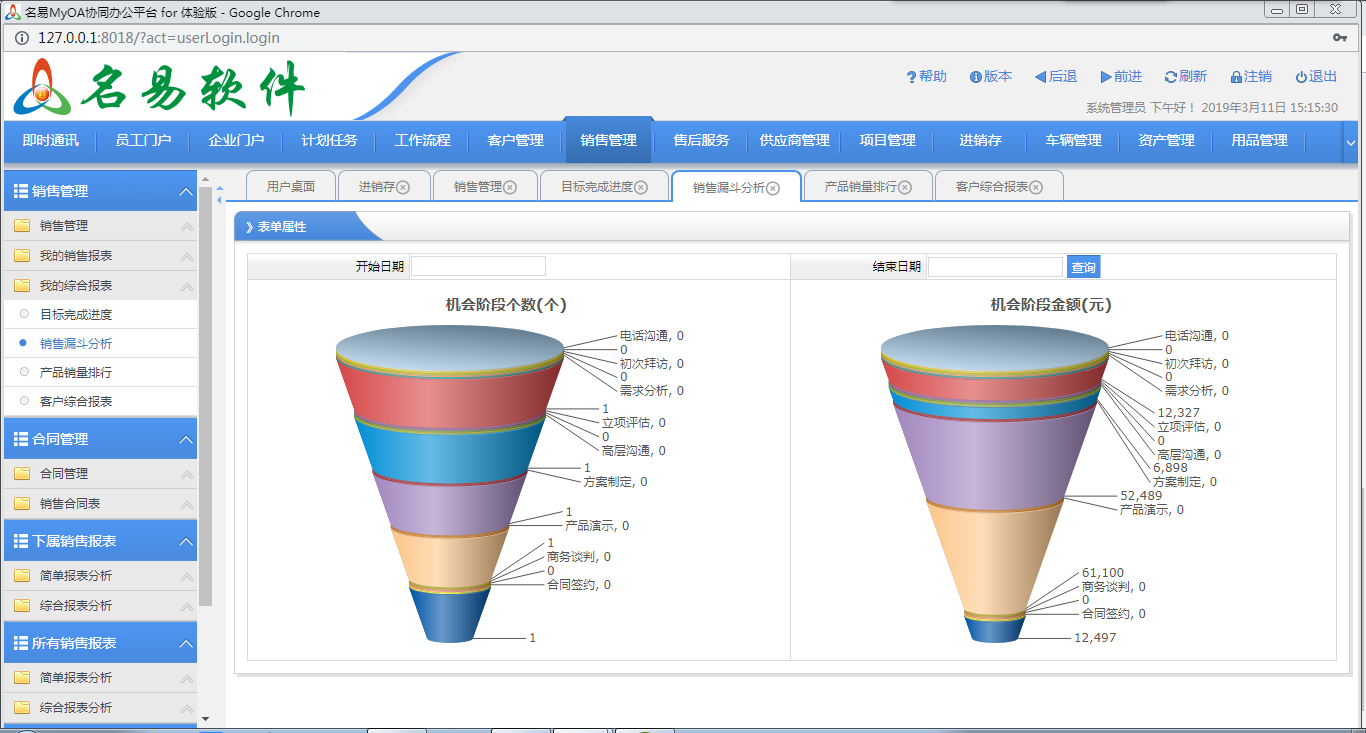Click the Forward arrow icon
This screenshot has height=733, width=1366.
(1106, 77)
